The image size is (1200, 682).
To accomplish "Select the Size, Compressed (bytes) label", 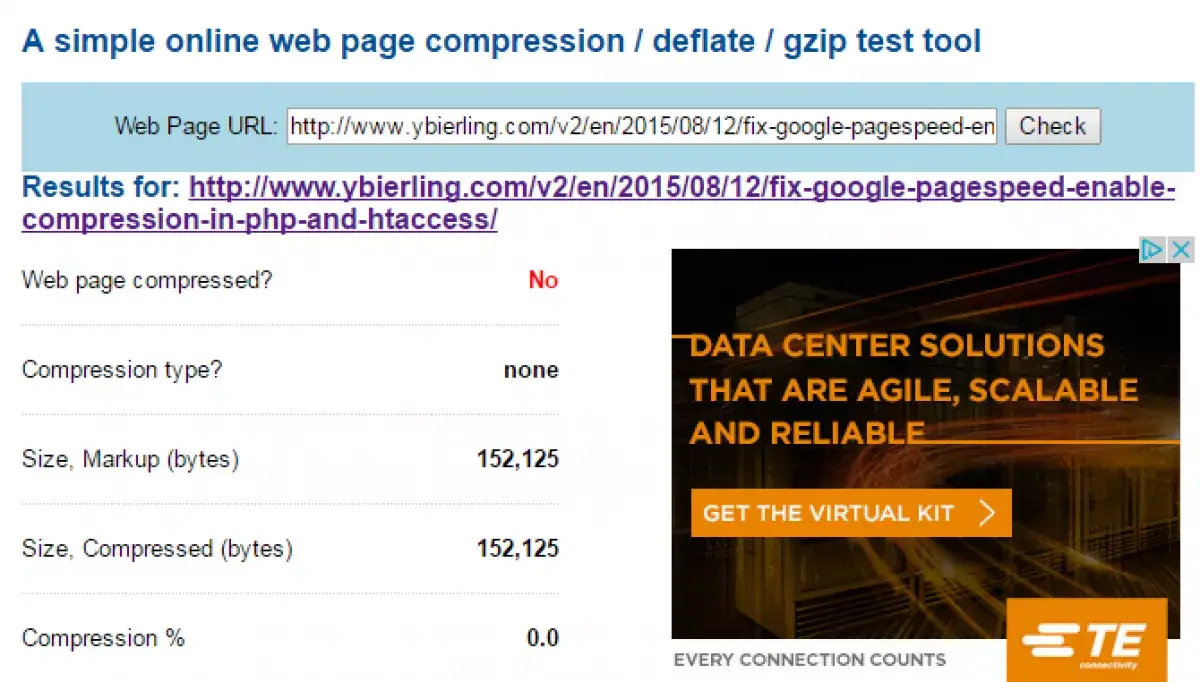I will click(157, 549).
